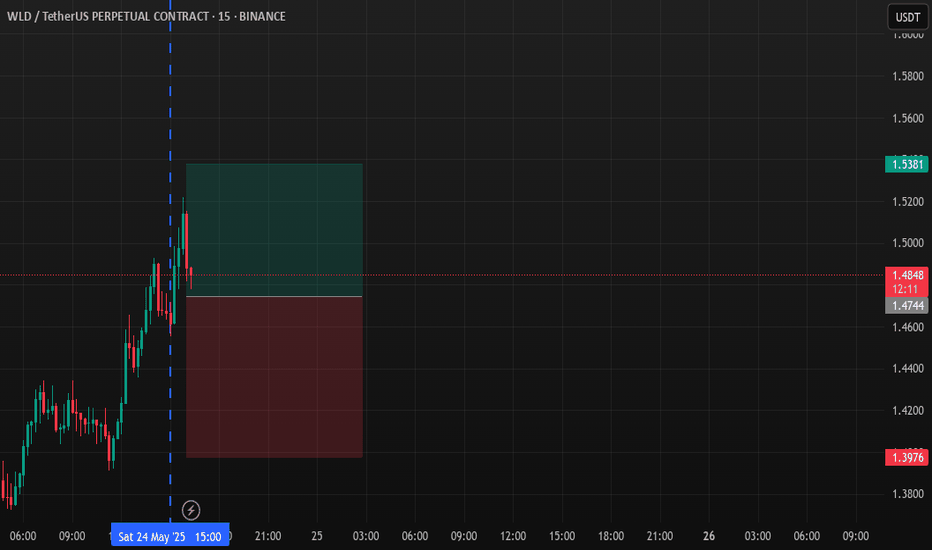Click the 1.4200 price axis label
Image resolution: width=932 pixels, height=550 pixels.
click(x=908, y=410)
